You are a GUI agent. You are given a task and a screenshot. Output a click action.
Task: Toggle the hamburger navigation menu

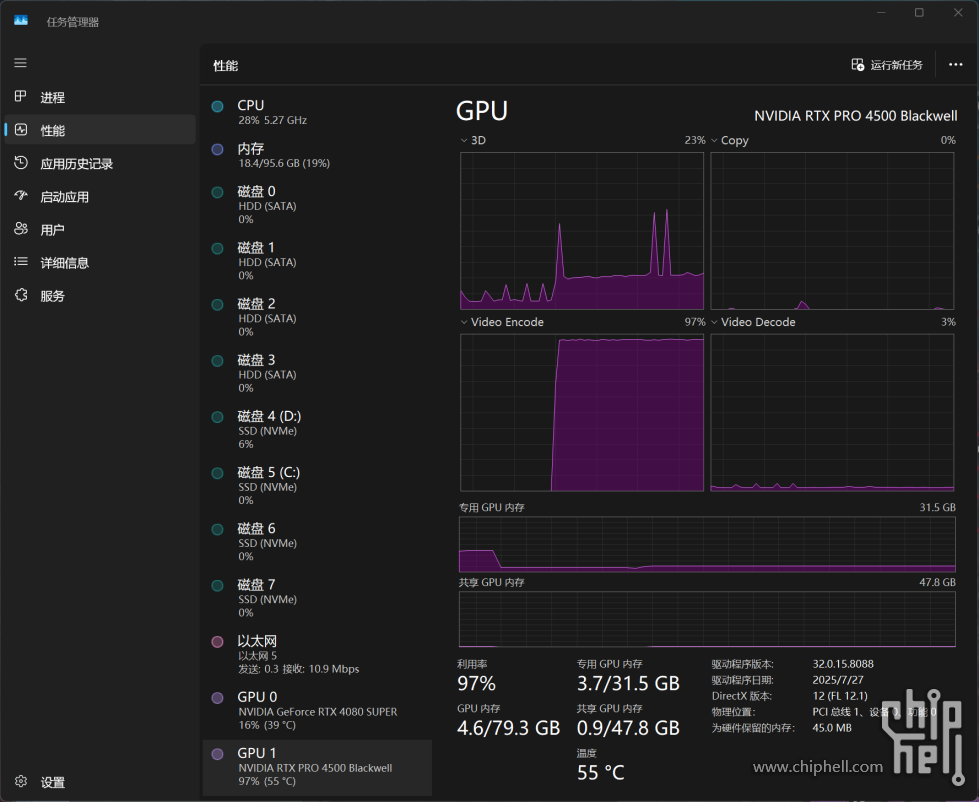(21, 63)
